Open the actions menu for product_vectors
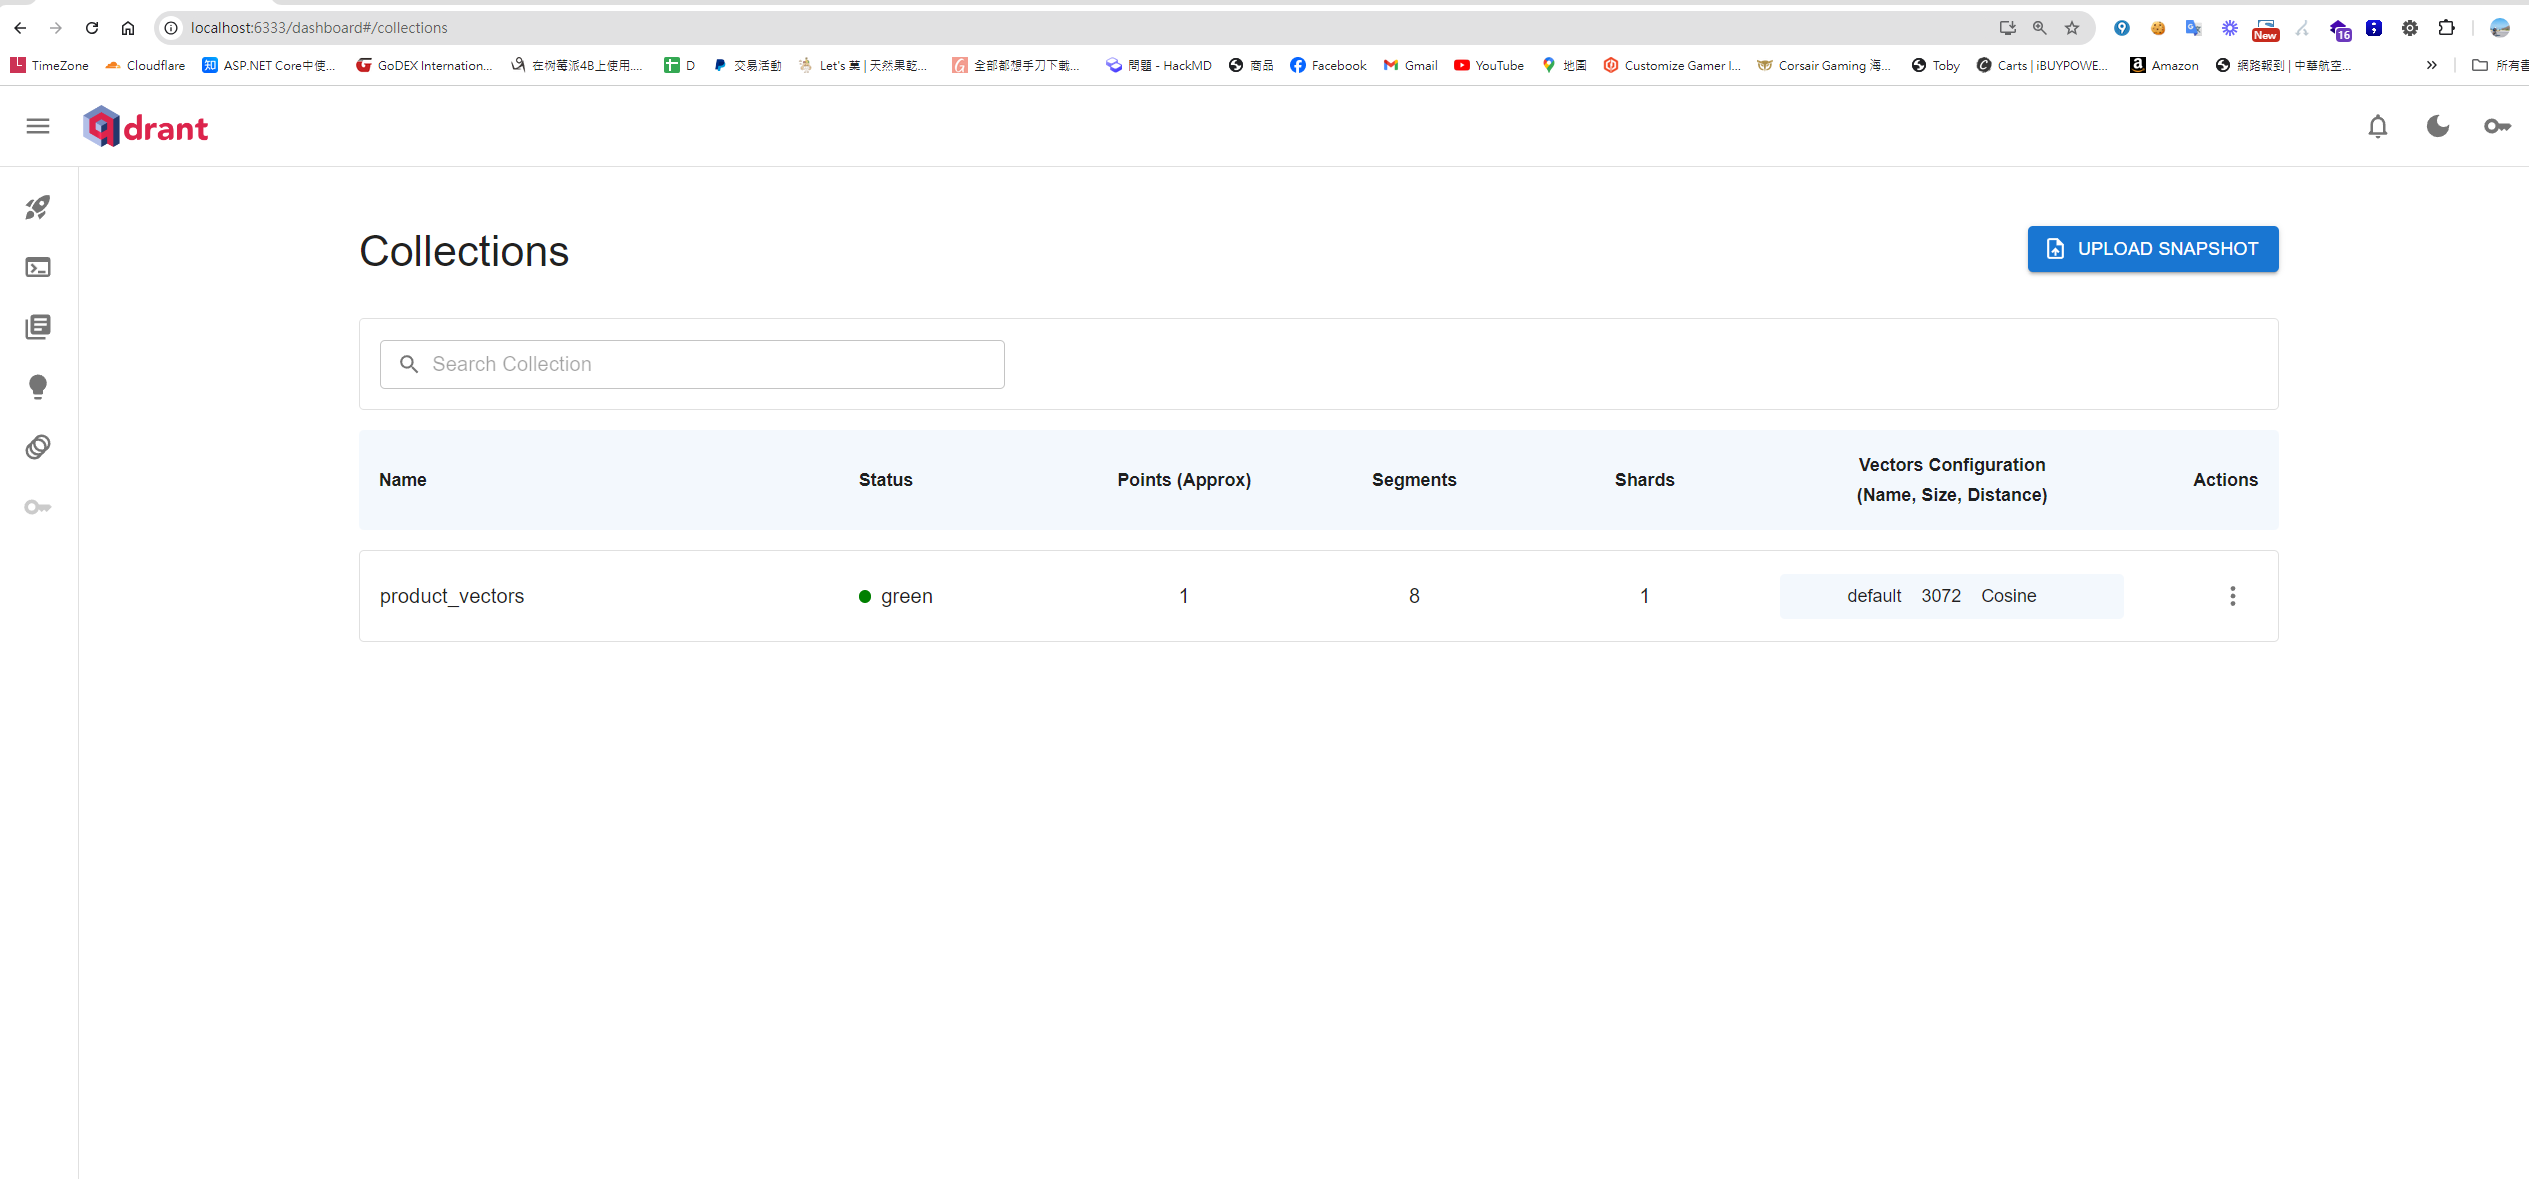 pyautogui.click(x=2232, y=595)
